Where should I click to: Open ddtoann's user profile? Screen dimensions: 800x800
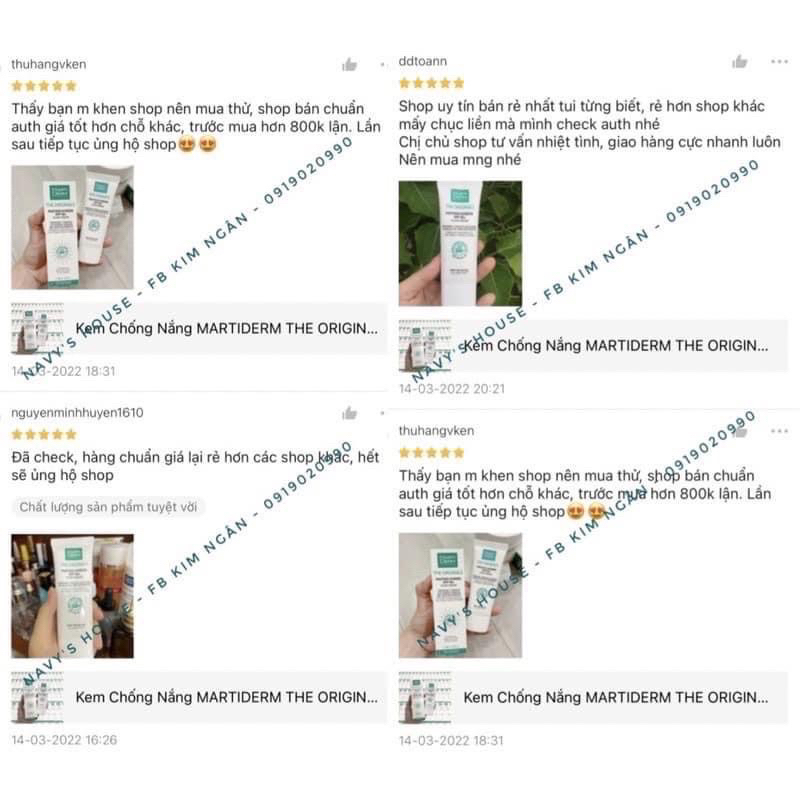tap(422, 61)
